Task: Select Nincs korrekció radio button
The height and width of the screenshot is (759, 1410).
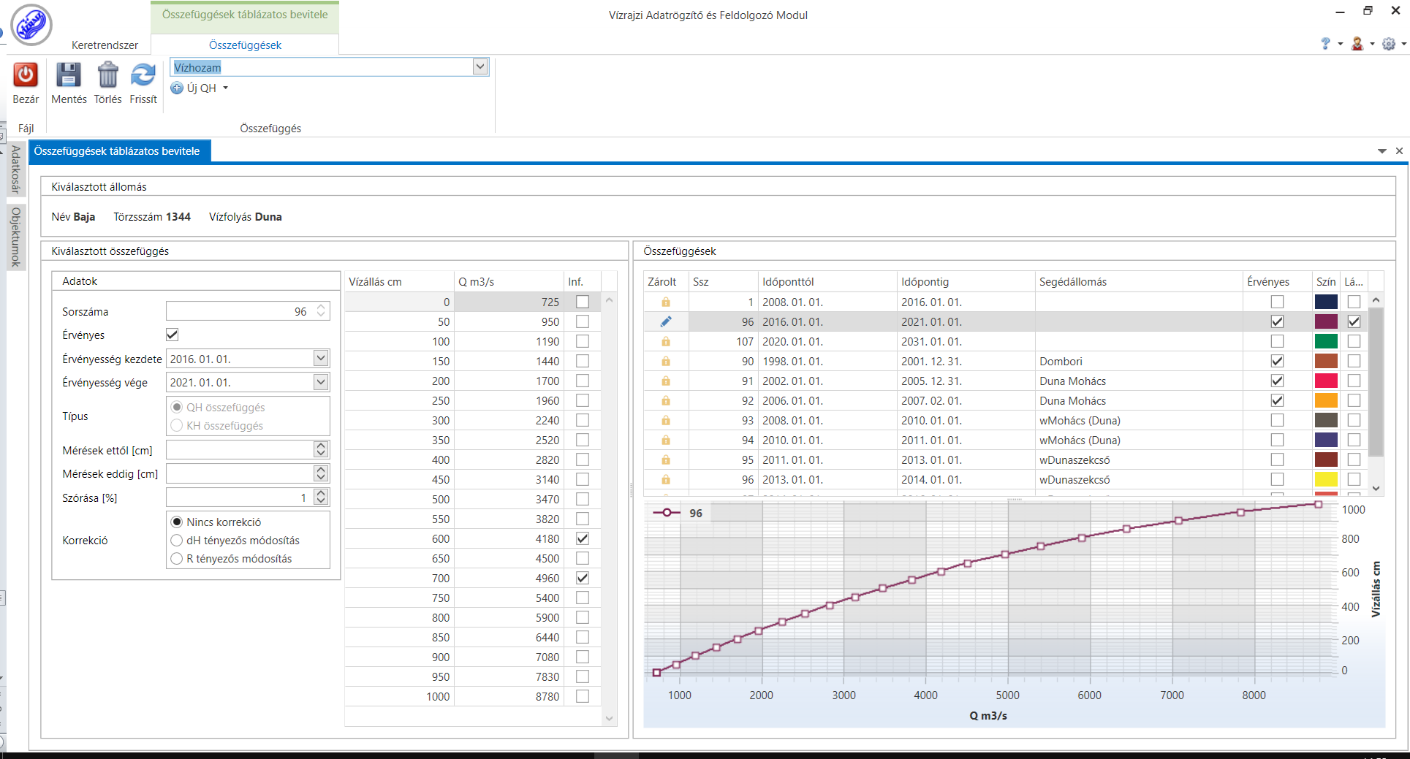Action: point(178,522)
